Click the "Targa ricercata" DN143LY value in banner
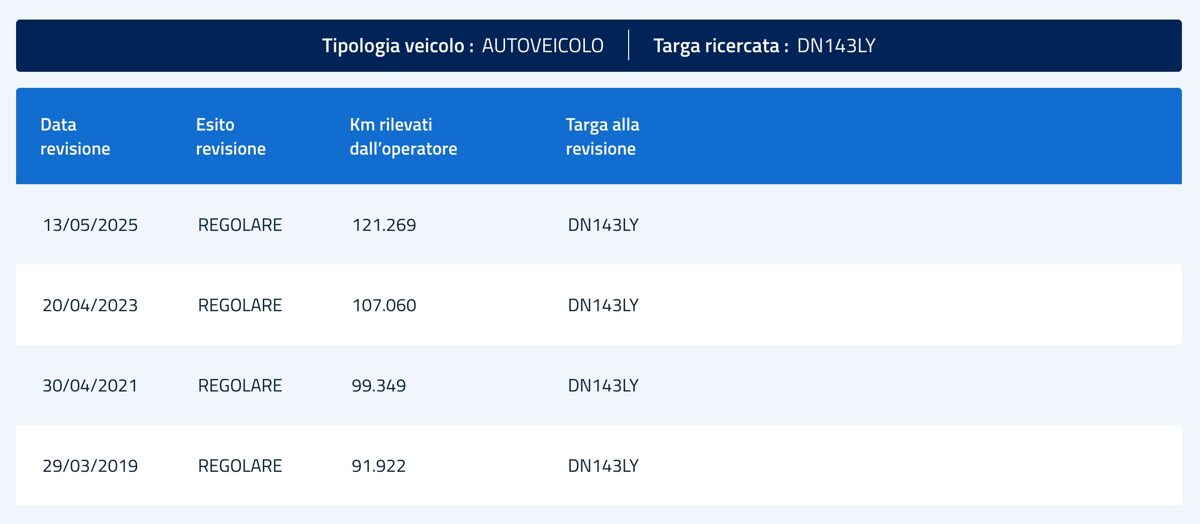 coord(836,46)
